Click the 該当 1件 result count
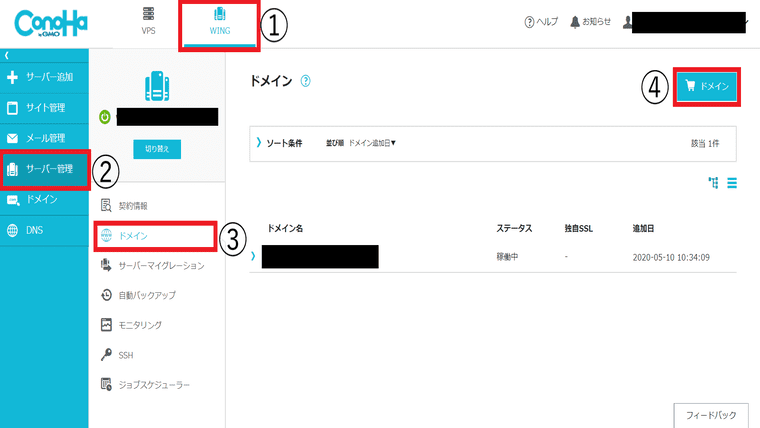760x428 pixels. click(705, 143)
